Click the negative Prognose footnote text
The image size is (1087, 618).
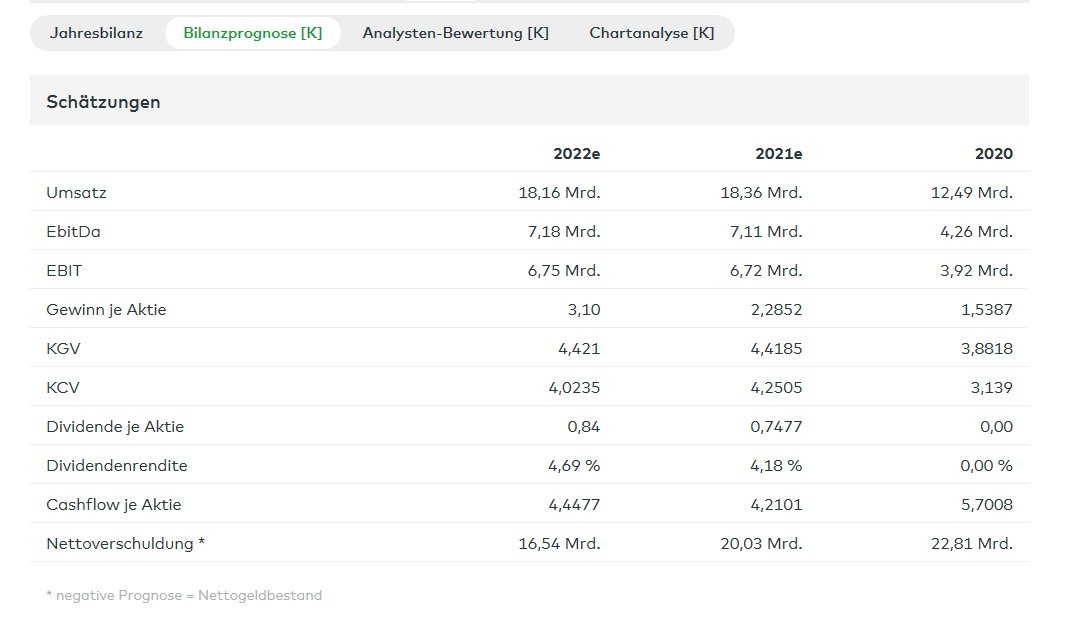pos(184,596)
